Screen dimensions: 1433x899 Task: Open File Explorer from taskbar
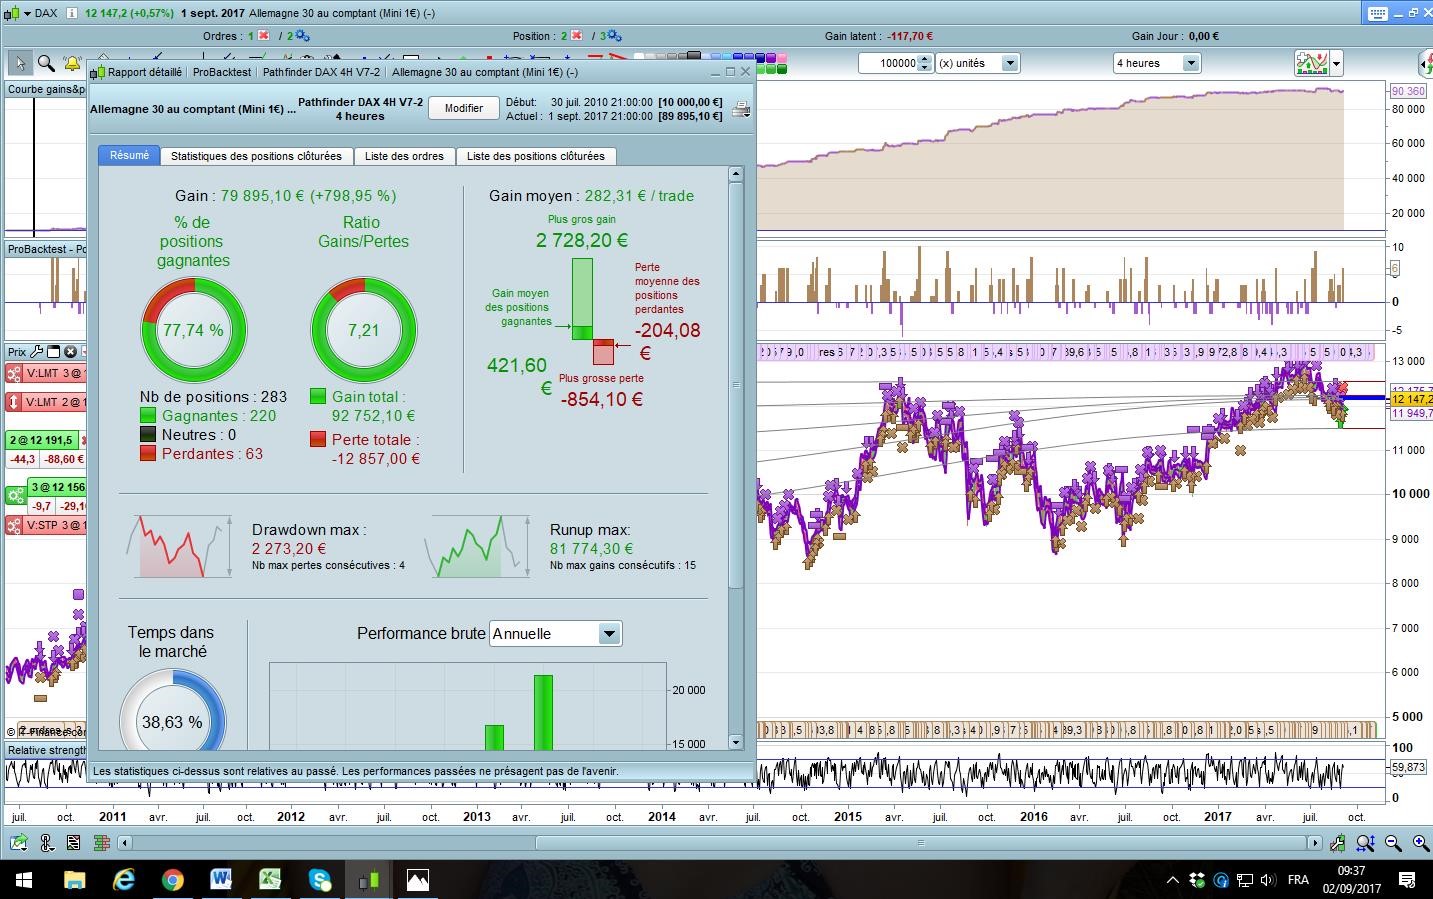click(74, 880)
